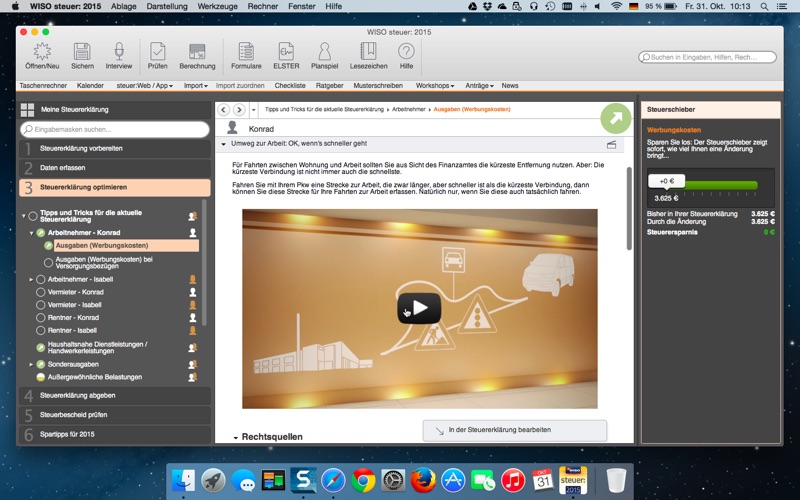The image size is (800, 500).
Task: Toggle Haushaltsnahe Dienstleistungen status circle
Action: pos(41,347)
